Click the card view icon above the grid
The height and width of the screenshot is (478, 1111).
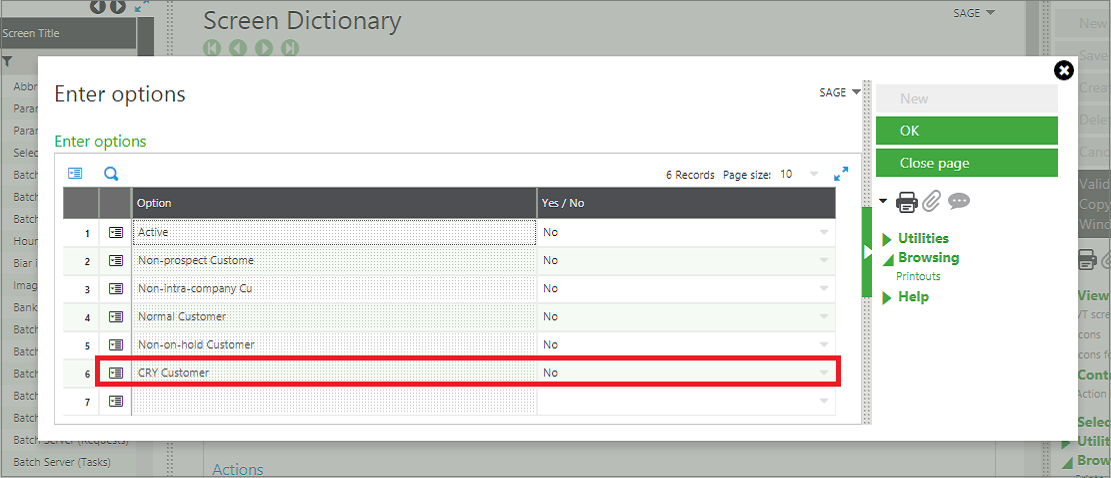[75, 173]
